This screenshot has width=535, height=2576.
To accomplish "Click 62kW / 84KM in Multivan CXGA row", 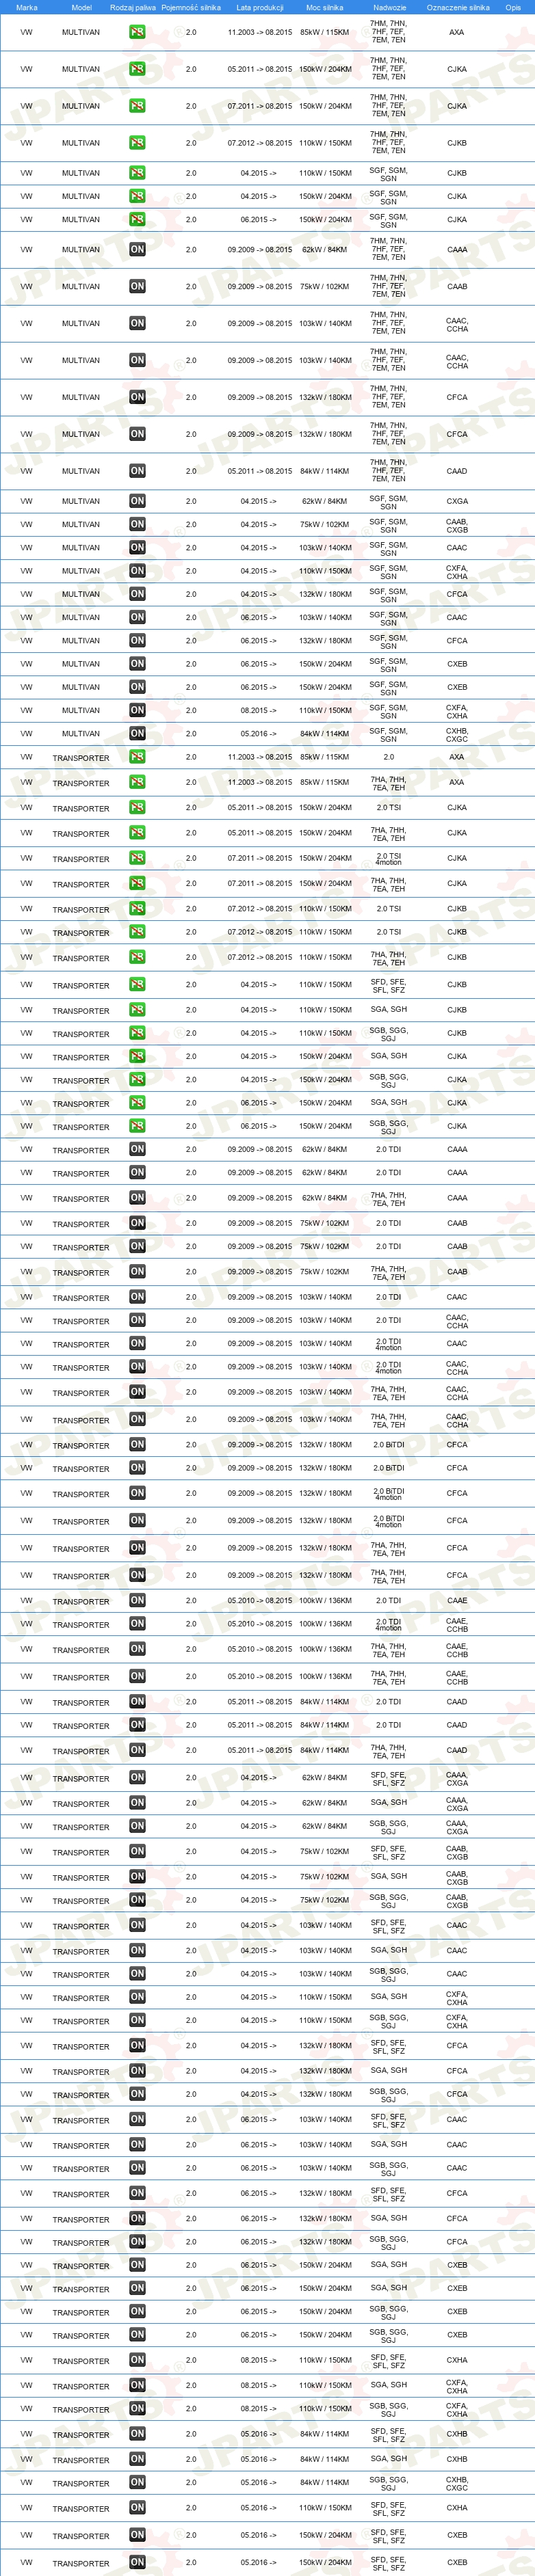I will click(325, 501).
